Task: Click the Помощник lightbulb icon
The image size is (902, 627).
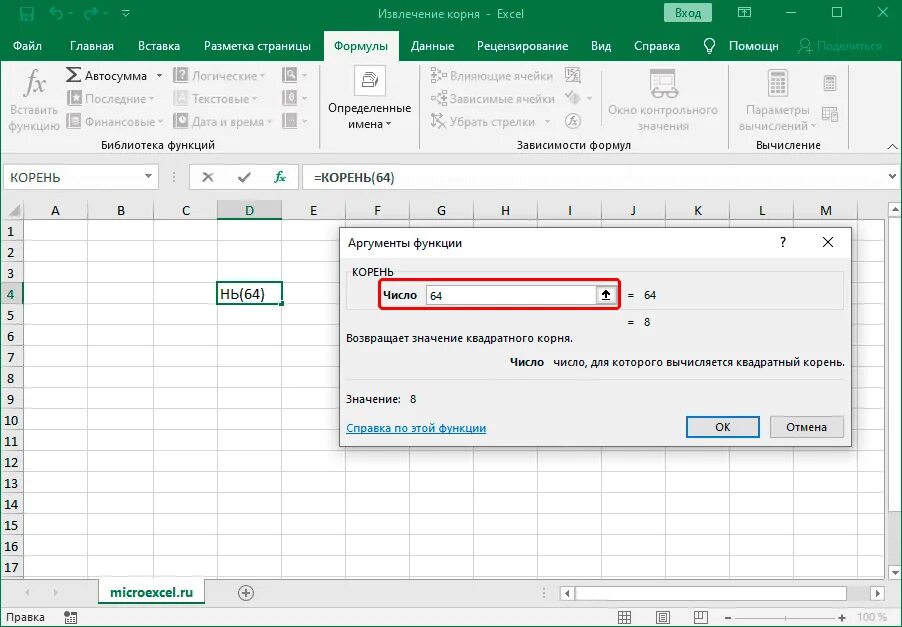Action: coord(710,45)
